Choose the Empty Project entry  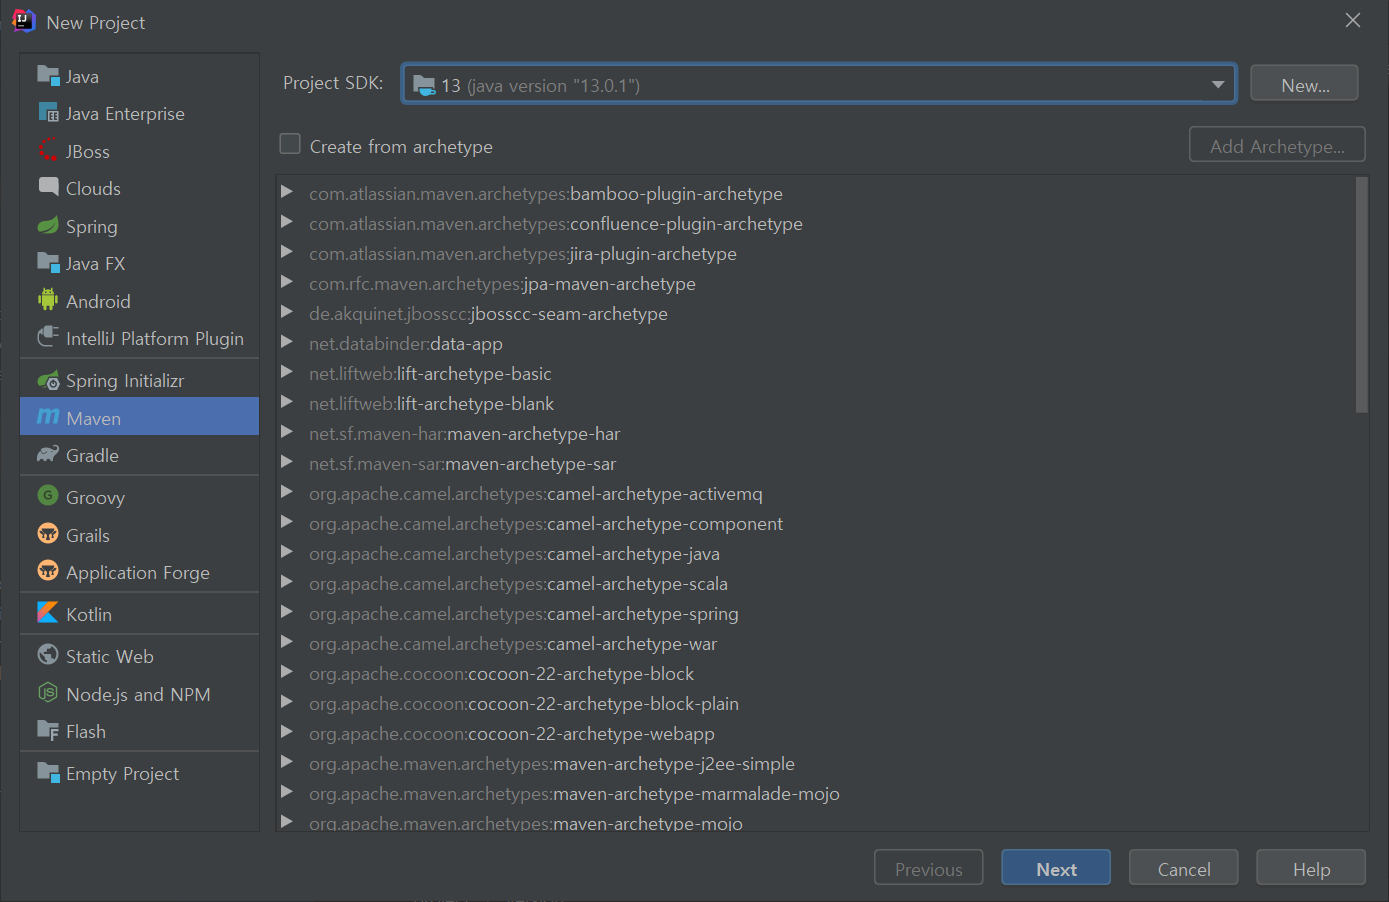(x=139, y=773)
